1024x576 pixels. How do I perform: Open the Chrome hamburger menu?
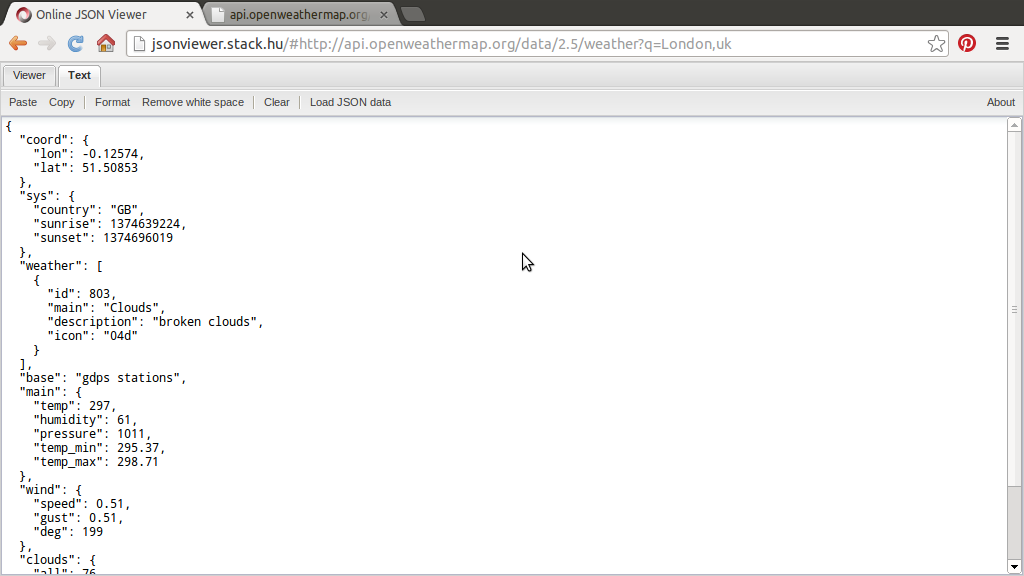1000,43
